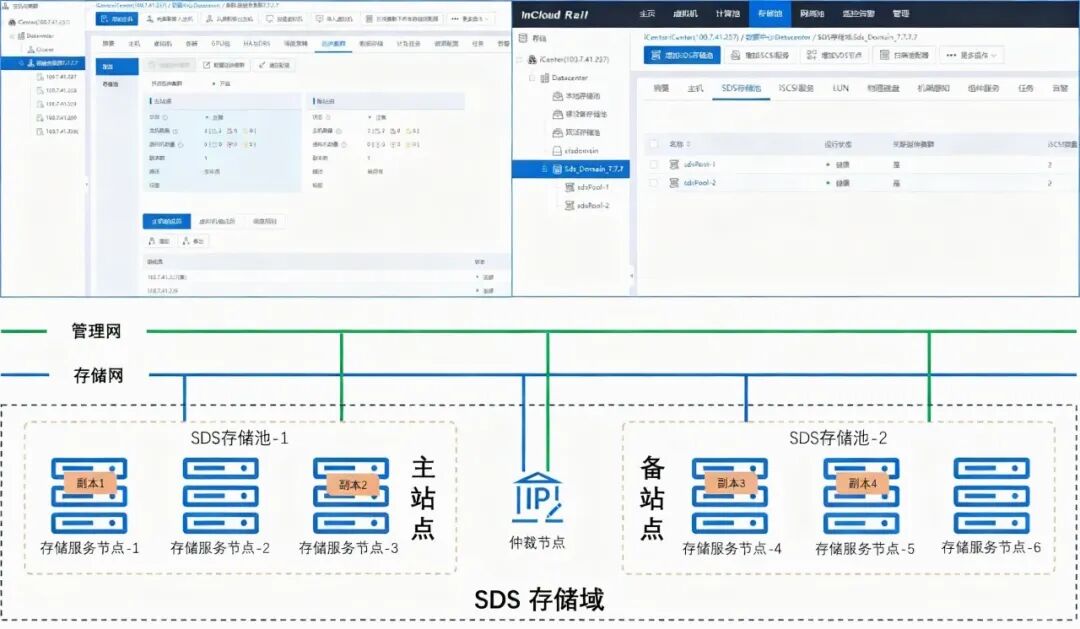1080x629 pixels.
Task: Tick the select-all checkbox in SDS pool table header
Action: click(x=653, y=144)
